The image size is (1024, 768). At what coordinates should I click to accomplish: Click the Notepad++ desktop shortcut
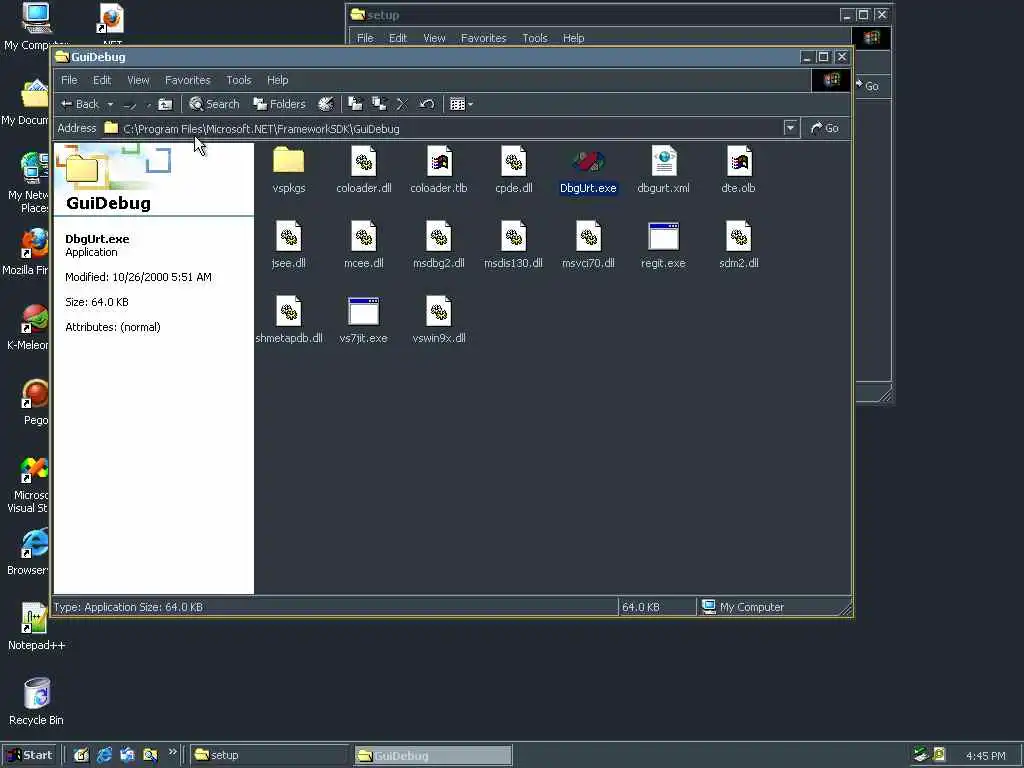35,626
